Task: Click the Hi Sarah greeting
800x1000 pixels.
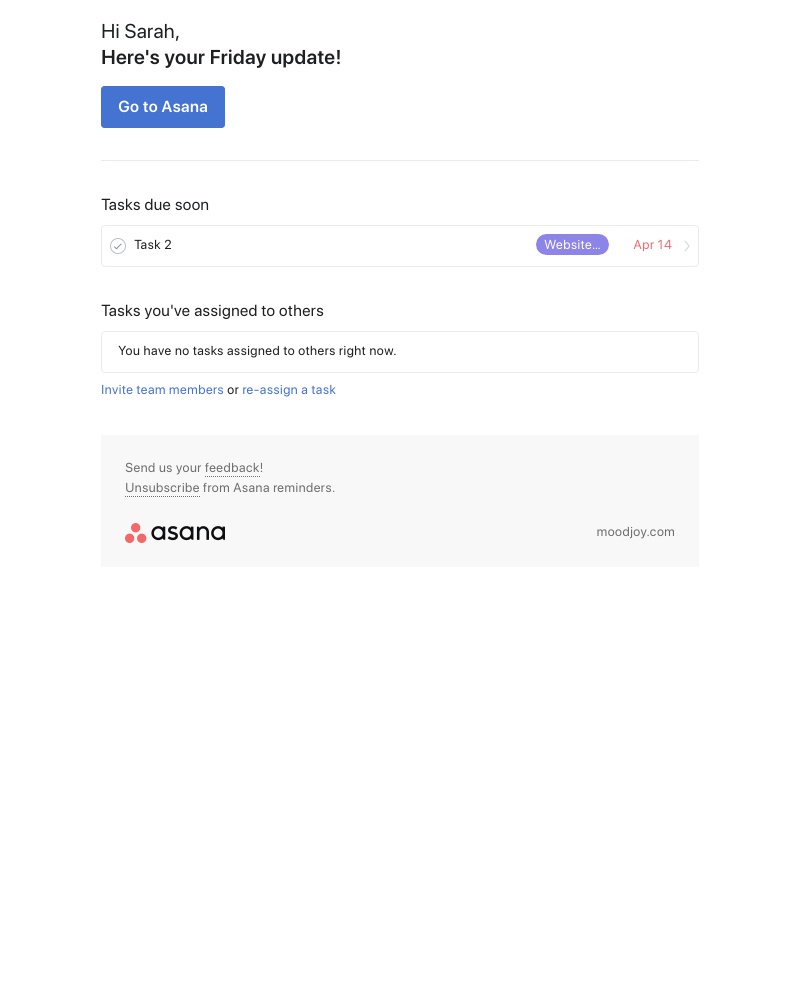Action: (x=140, y=31)
